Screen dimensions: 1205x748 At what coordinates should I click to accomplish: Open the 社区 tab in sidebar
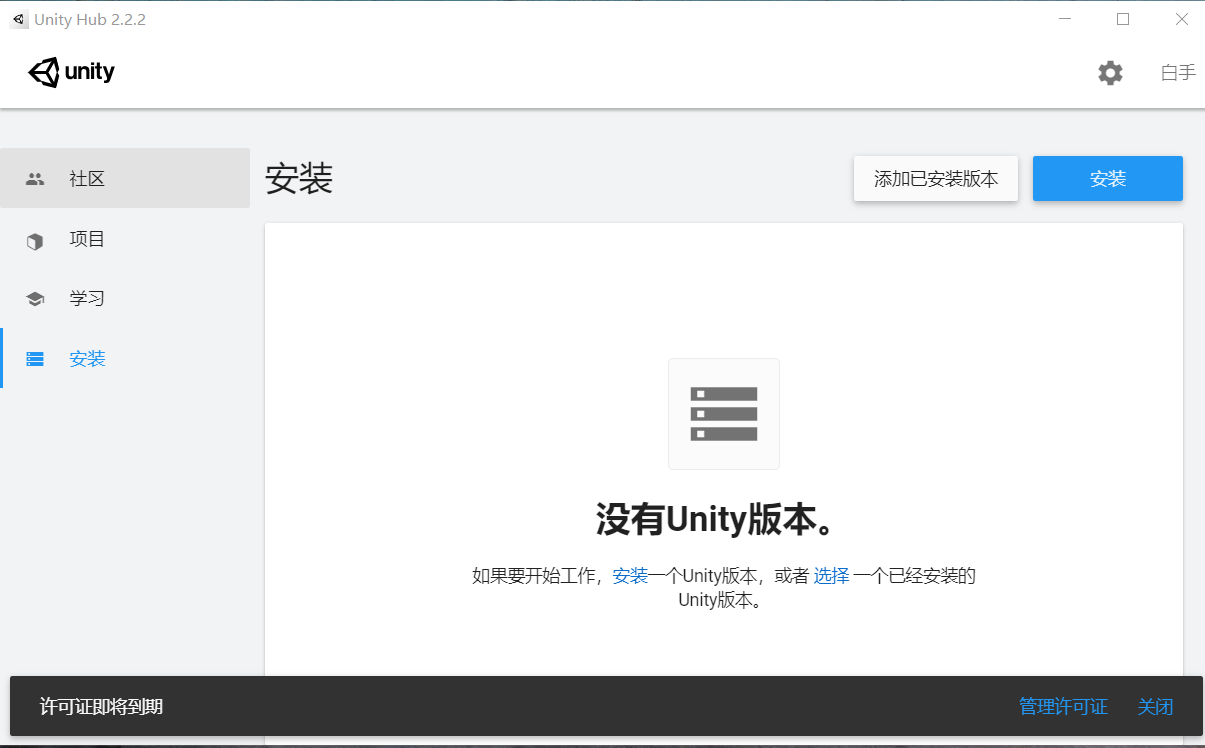125,178
